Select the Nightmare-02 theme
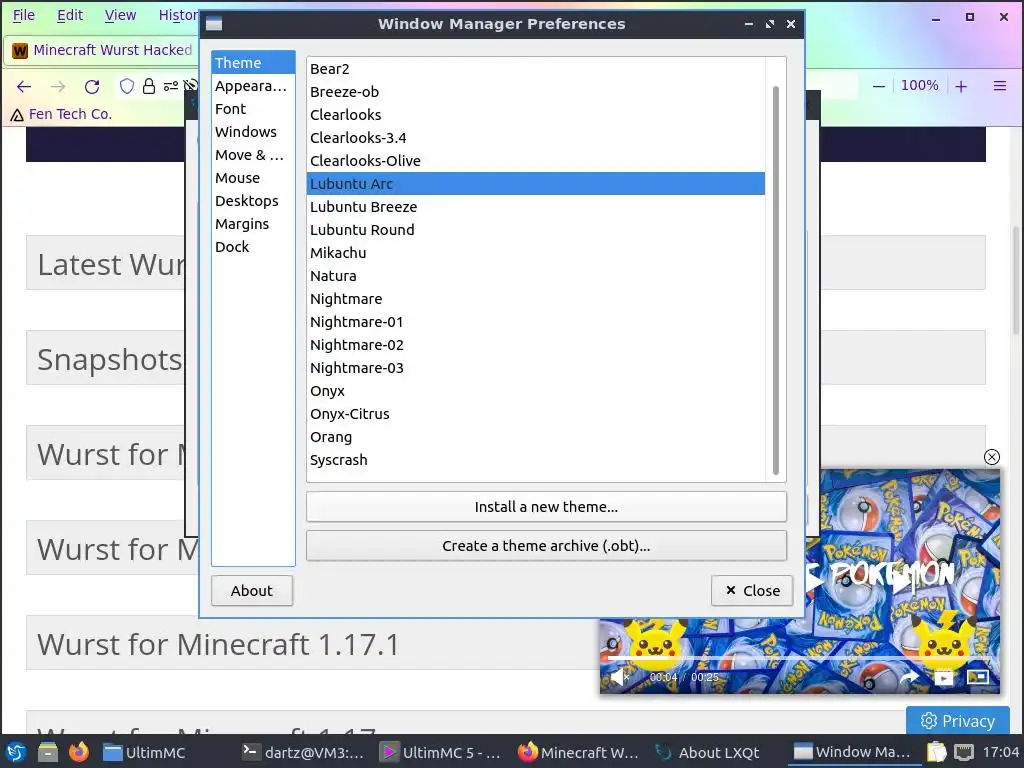Image resolution: width=1024 pixels, height=768 pixels. point(536,345)
